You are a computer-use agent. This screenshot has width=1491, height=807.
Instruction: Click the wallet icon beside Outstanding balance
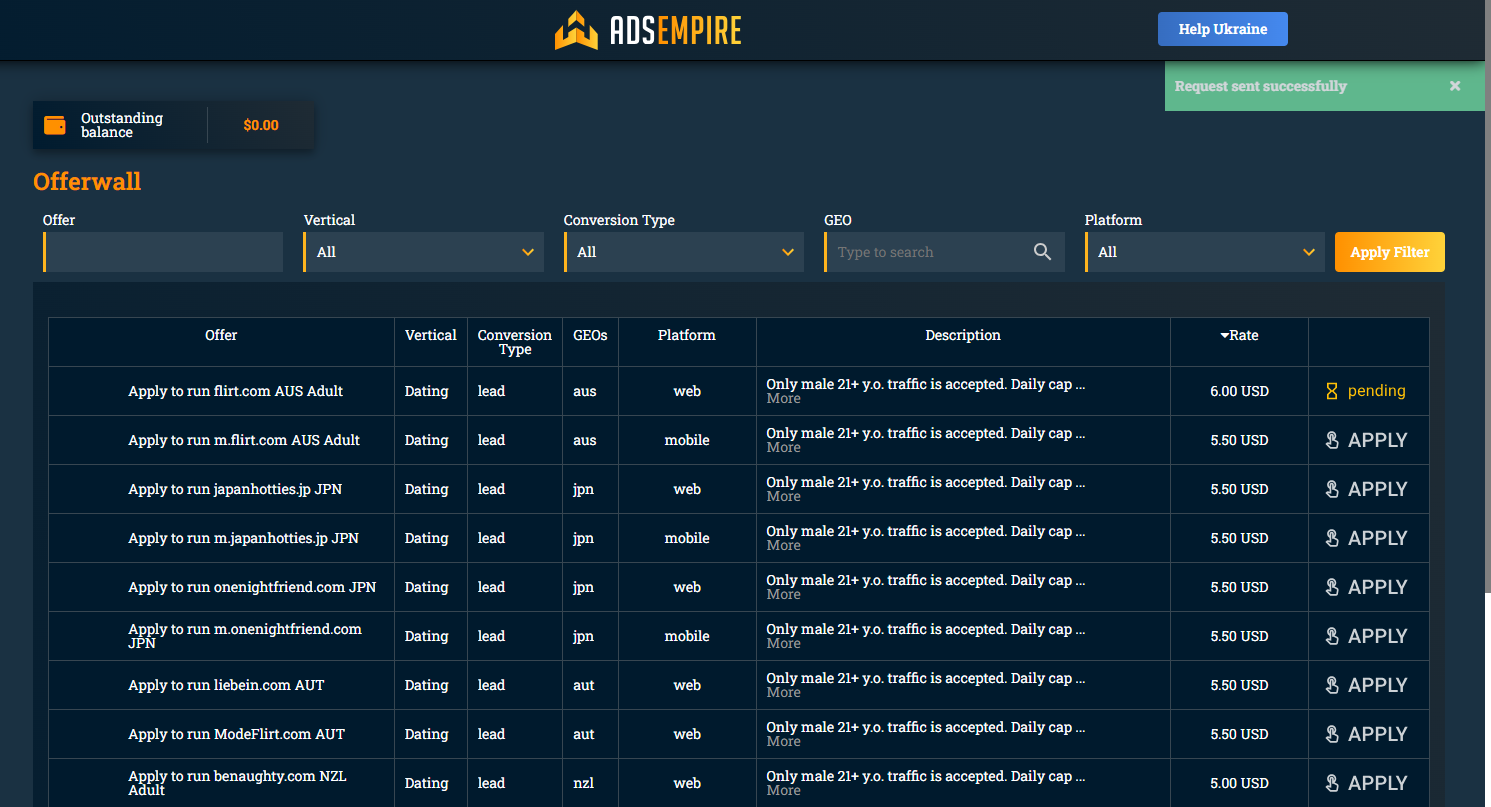(55, 125)
